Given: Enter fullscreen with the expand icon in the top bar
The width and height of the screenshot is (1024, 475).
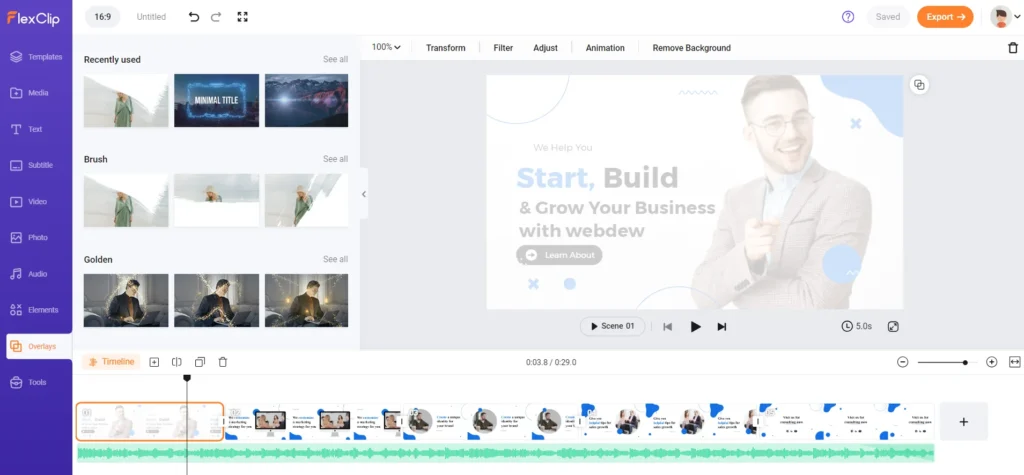Looking at the screenshot, I should click(x=242, y=17).
